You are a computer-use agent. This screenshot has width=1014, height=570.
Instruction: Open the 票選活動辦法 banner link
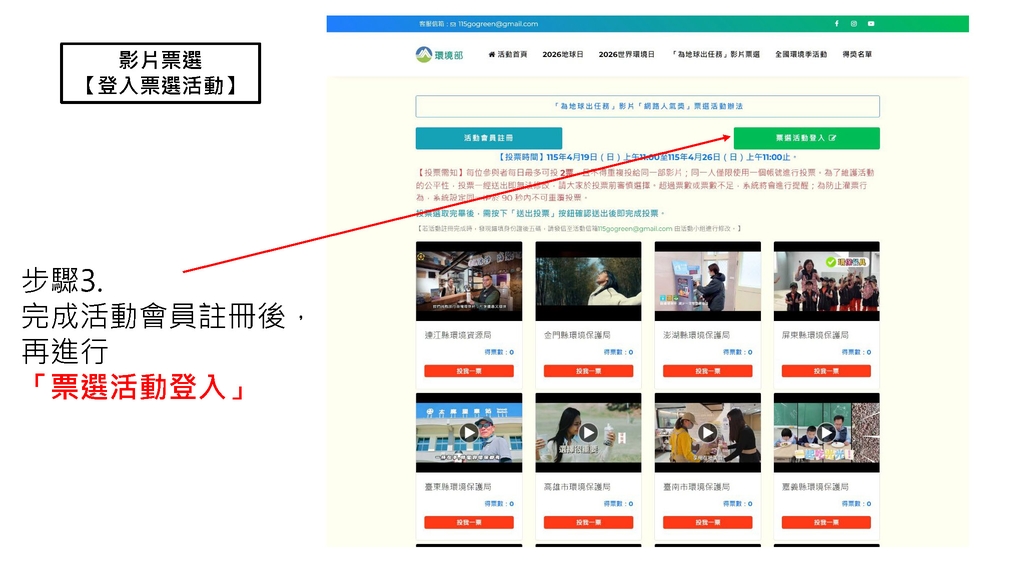647,106
